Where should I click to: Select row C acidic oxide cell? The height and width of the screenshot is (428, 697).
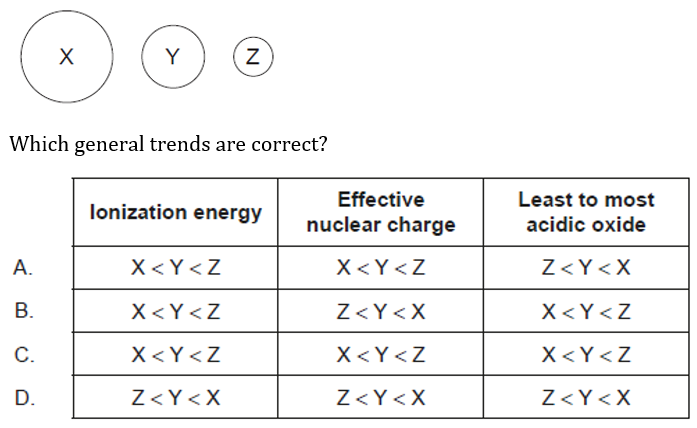586,354
